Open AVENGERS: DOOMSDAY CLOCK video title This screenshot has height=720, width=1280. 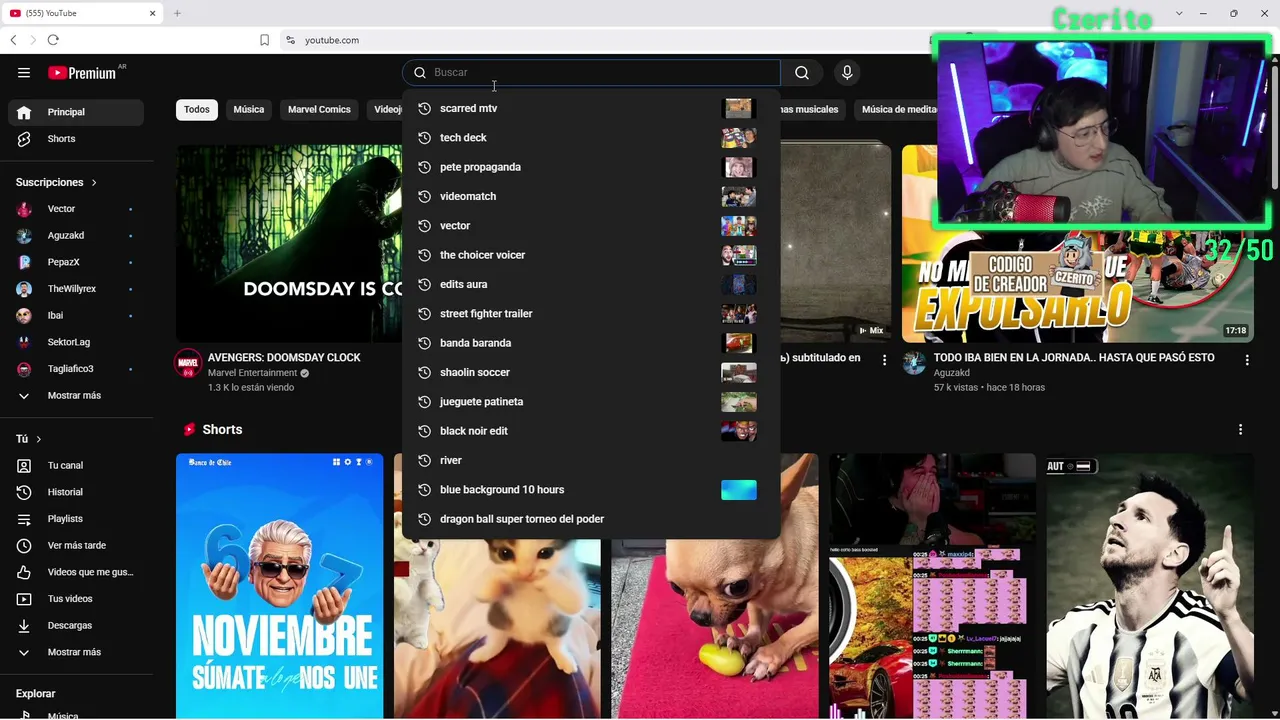[284, 358]
